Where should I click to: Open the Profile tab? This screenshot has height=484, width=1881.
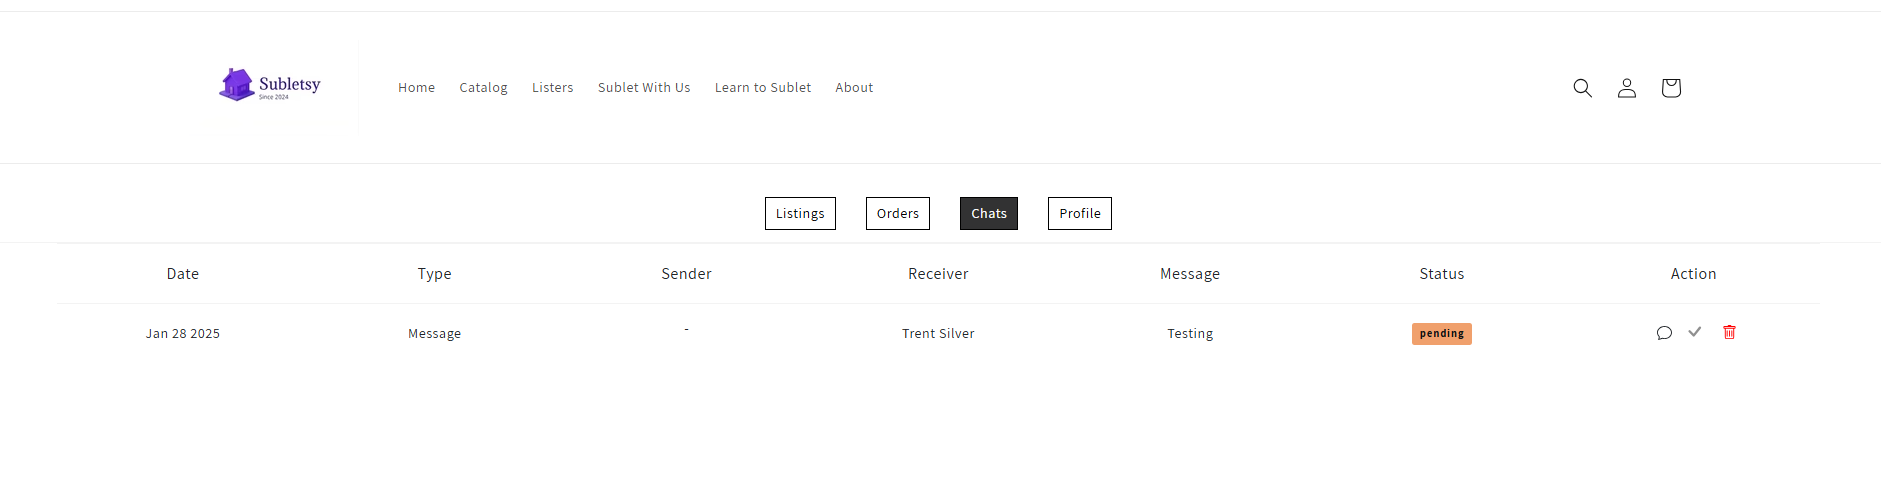pos(1079,213)
